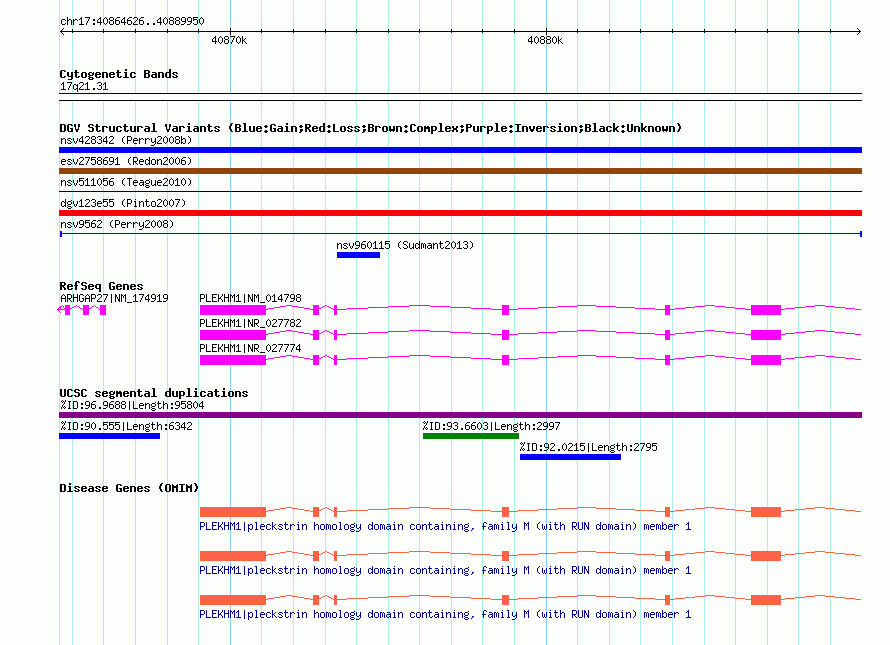The width and height of the screenshot is (890, 645).
Task: Select the nsv960115 short blue variant bar
Action: click(358, 255)
